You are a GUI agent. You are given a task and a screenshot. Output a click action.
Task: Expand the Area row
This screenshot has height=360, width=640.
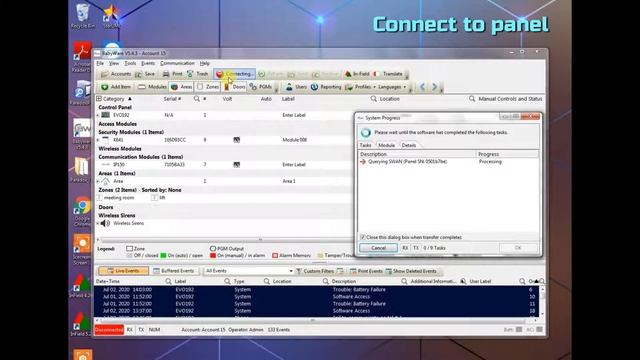tap(98, 181)
